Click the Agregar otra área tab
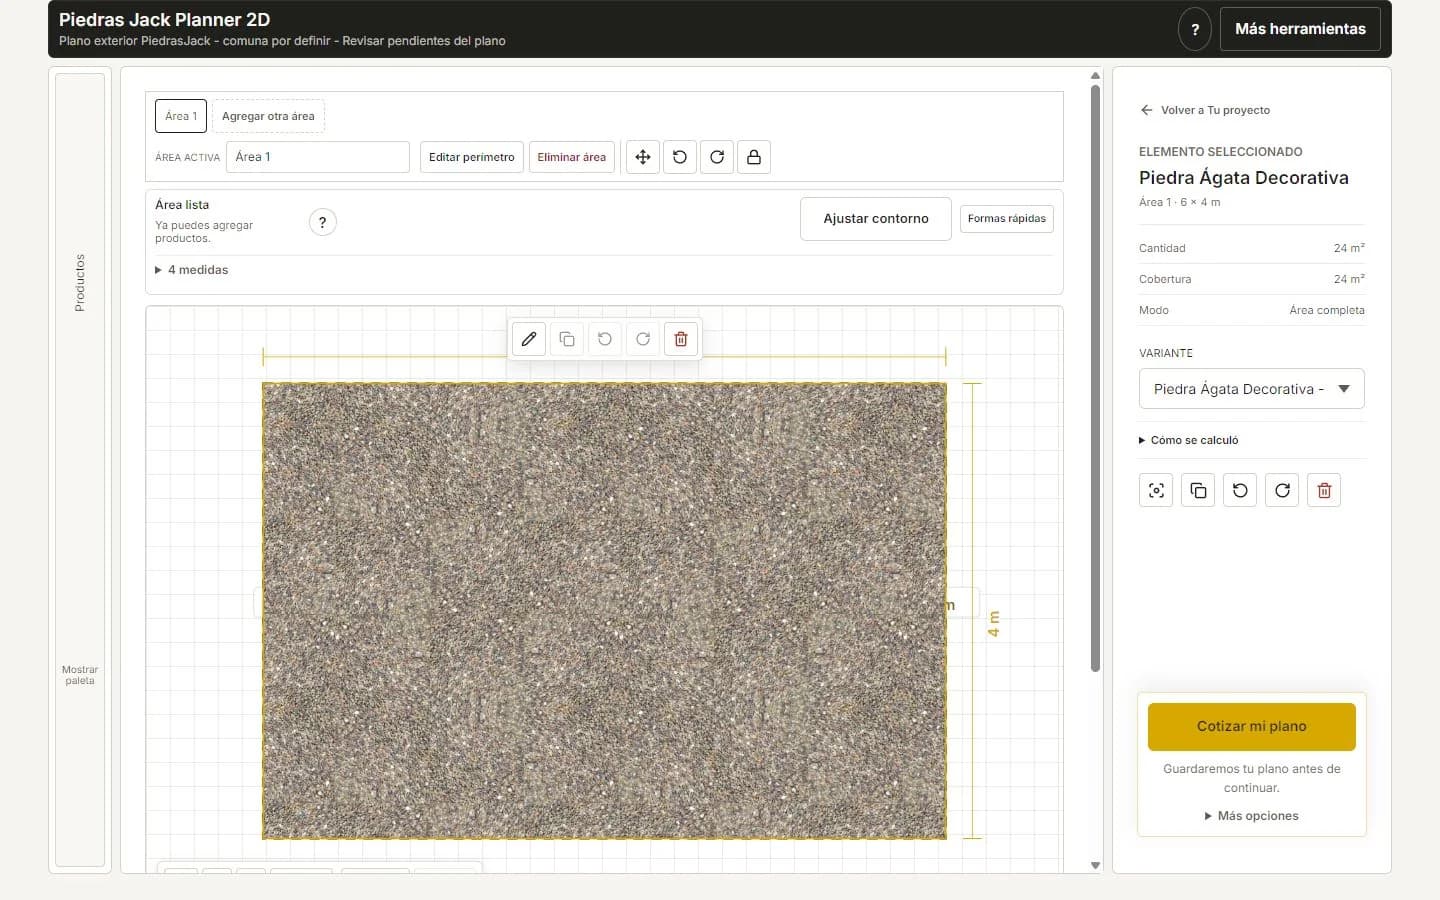 (268, 116)
